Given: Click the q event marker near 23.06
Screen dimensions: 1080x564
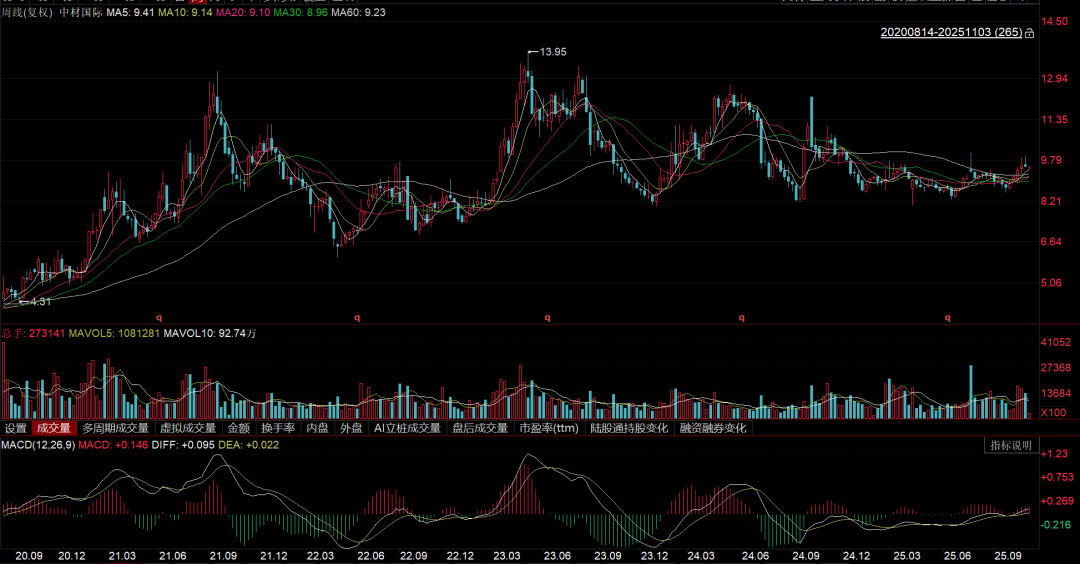Looking at the screenshot, I should (548, 317).
